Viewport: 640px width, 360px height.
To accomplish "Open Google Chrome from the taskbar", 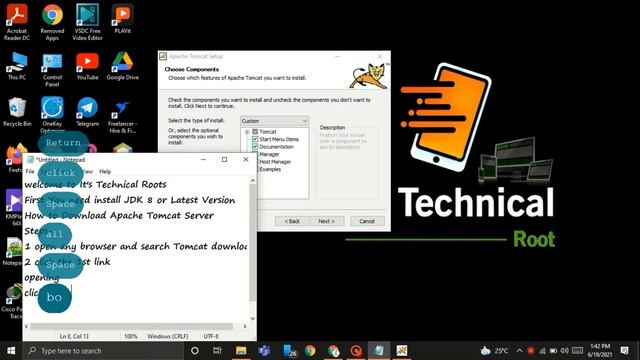I will [310, 351].
